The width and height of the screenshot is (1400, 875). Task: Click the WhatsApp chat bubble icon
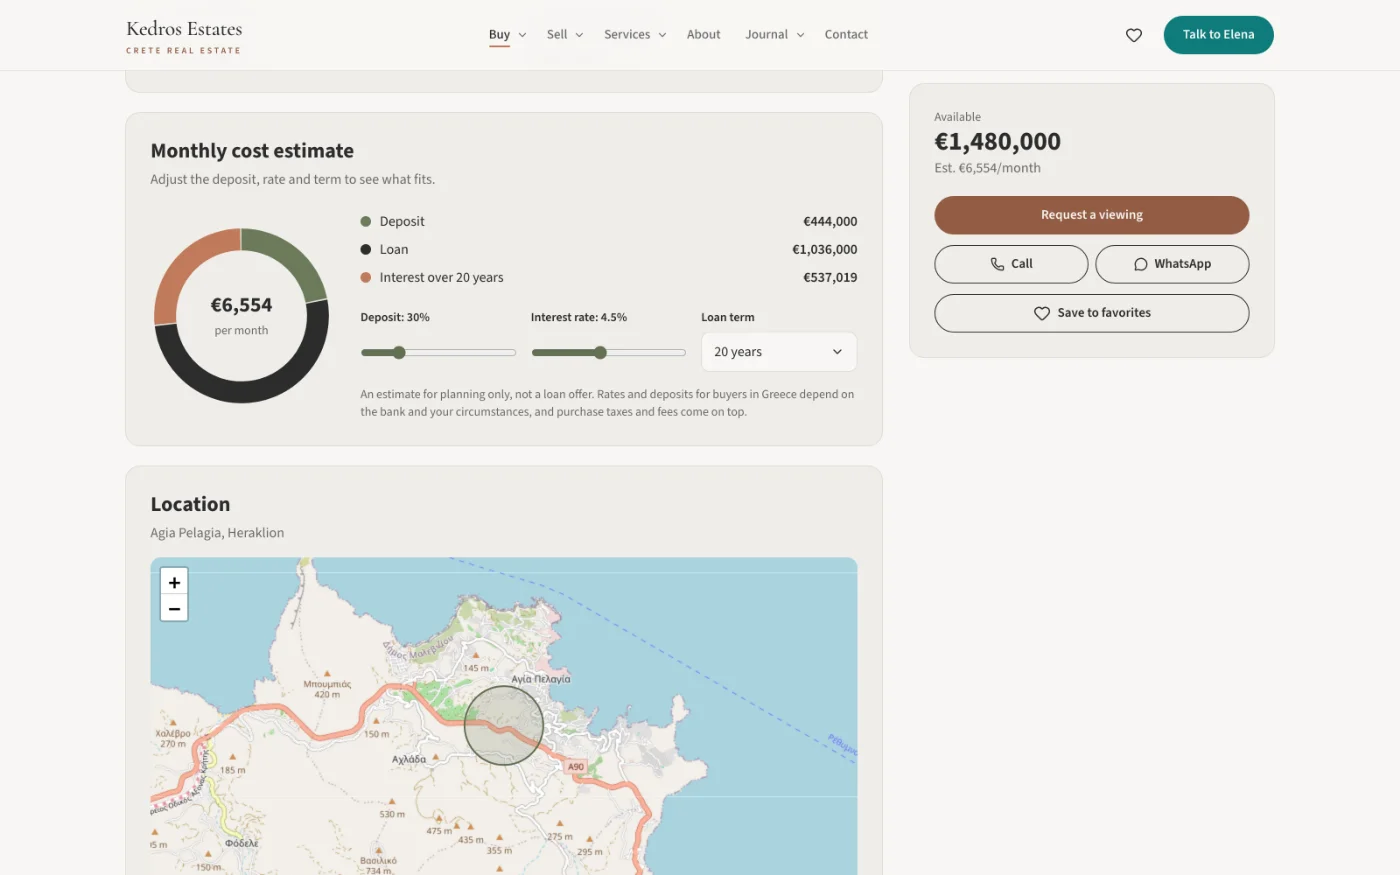[x=1140, y=264]
